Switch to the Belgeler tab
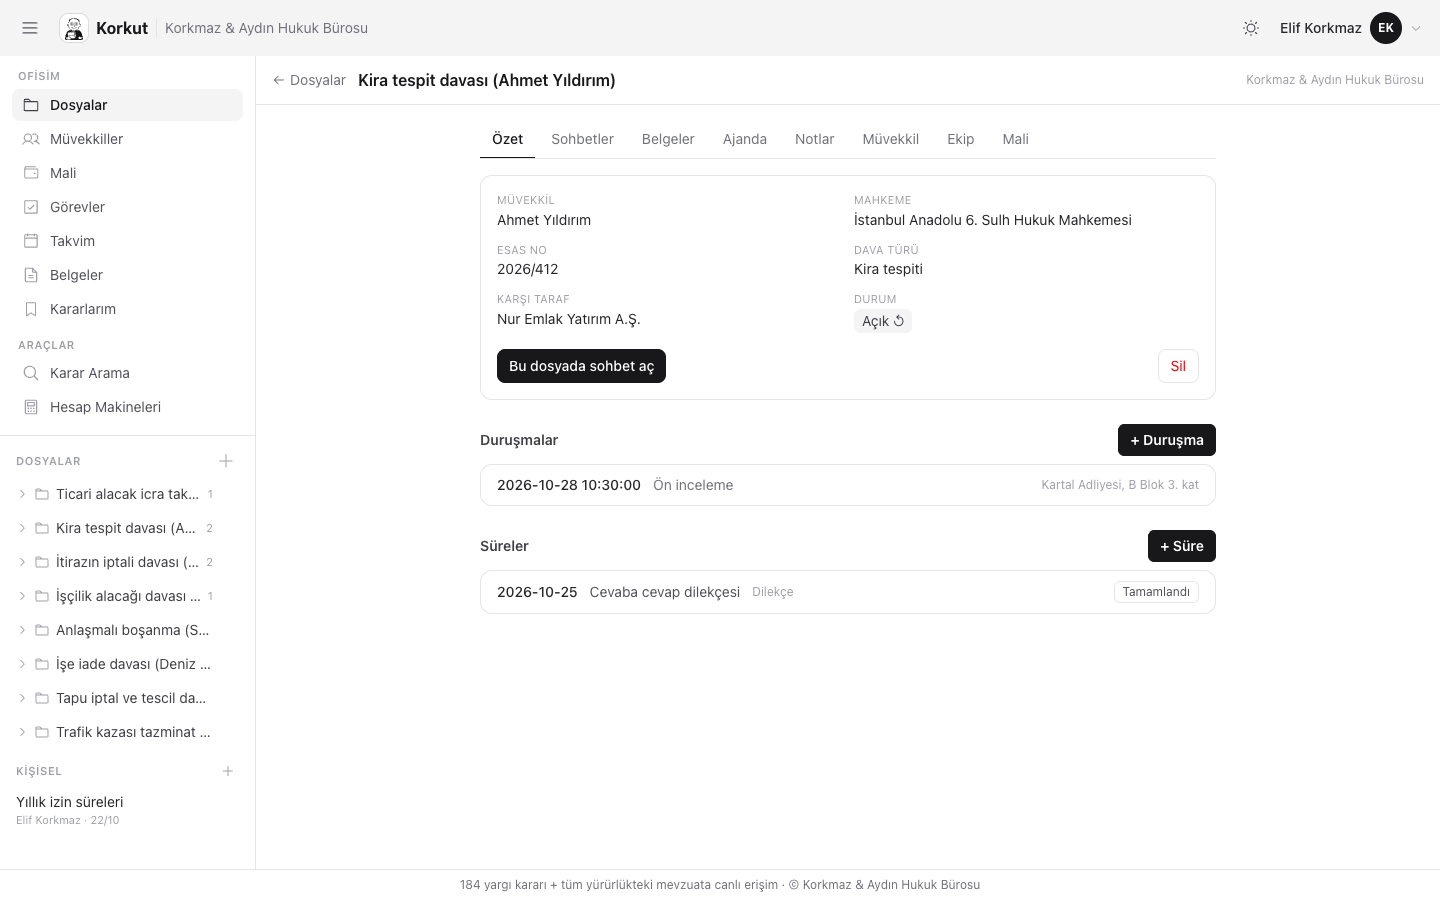1440x900 pixels. (668, 139)
